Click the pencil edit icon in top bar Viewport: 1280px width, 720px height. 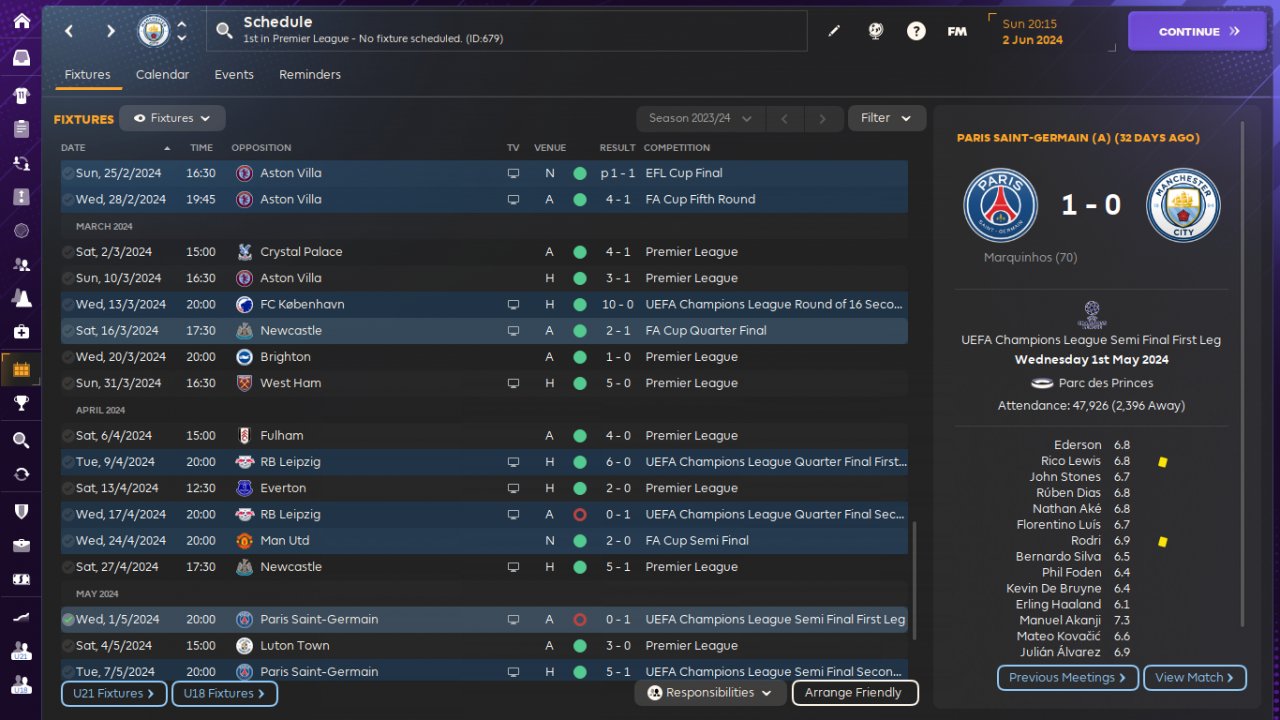[834, 31]
